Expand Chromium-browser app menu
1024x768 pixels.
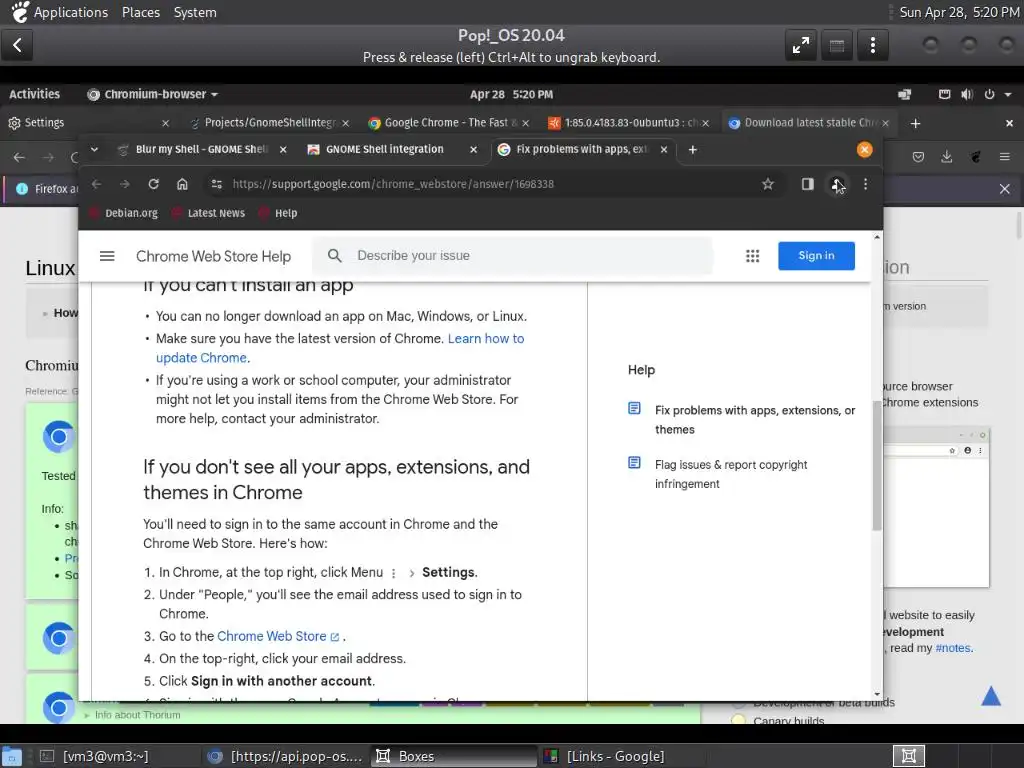(152, 95)
